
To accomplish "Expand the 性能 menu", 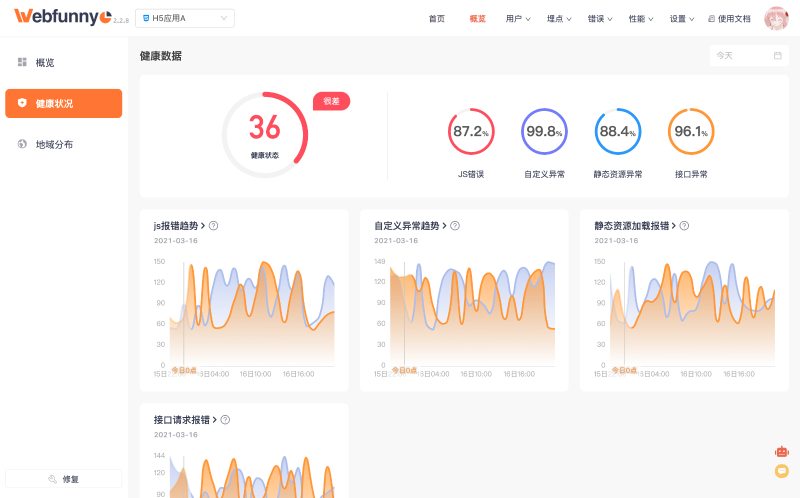I will pyautogui.click(x=641, y=19).
